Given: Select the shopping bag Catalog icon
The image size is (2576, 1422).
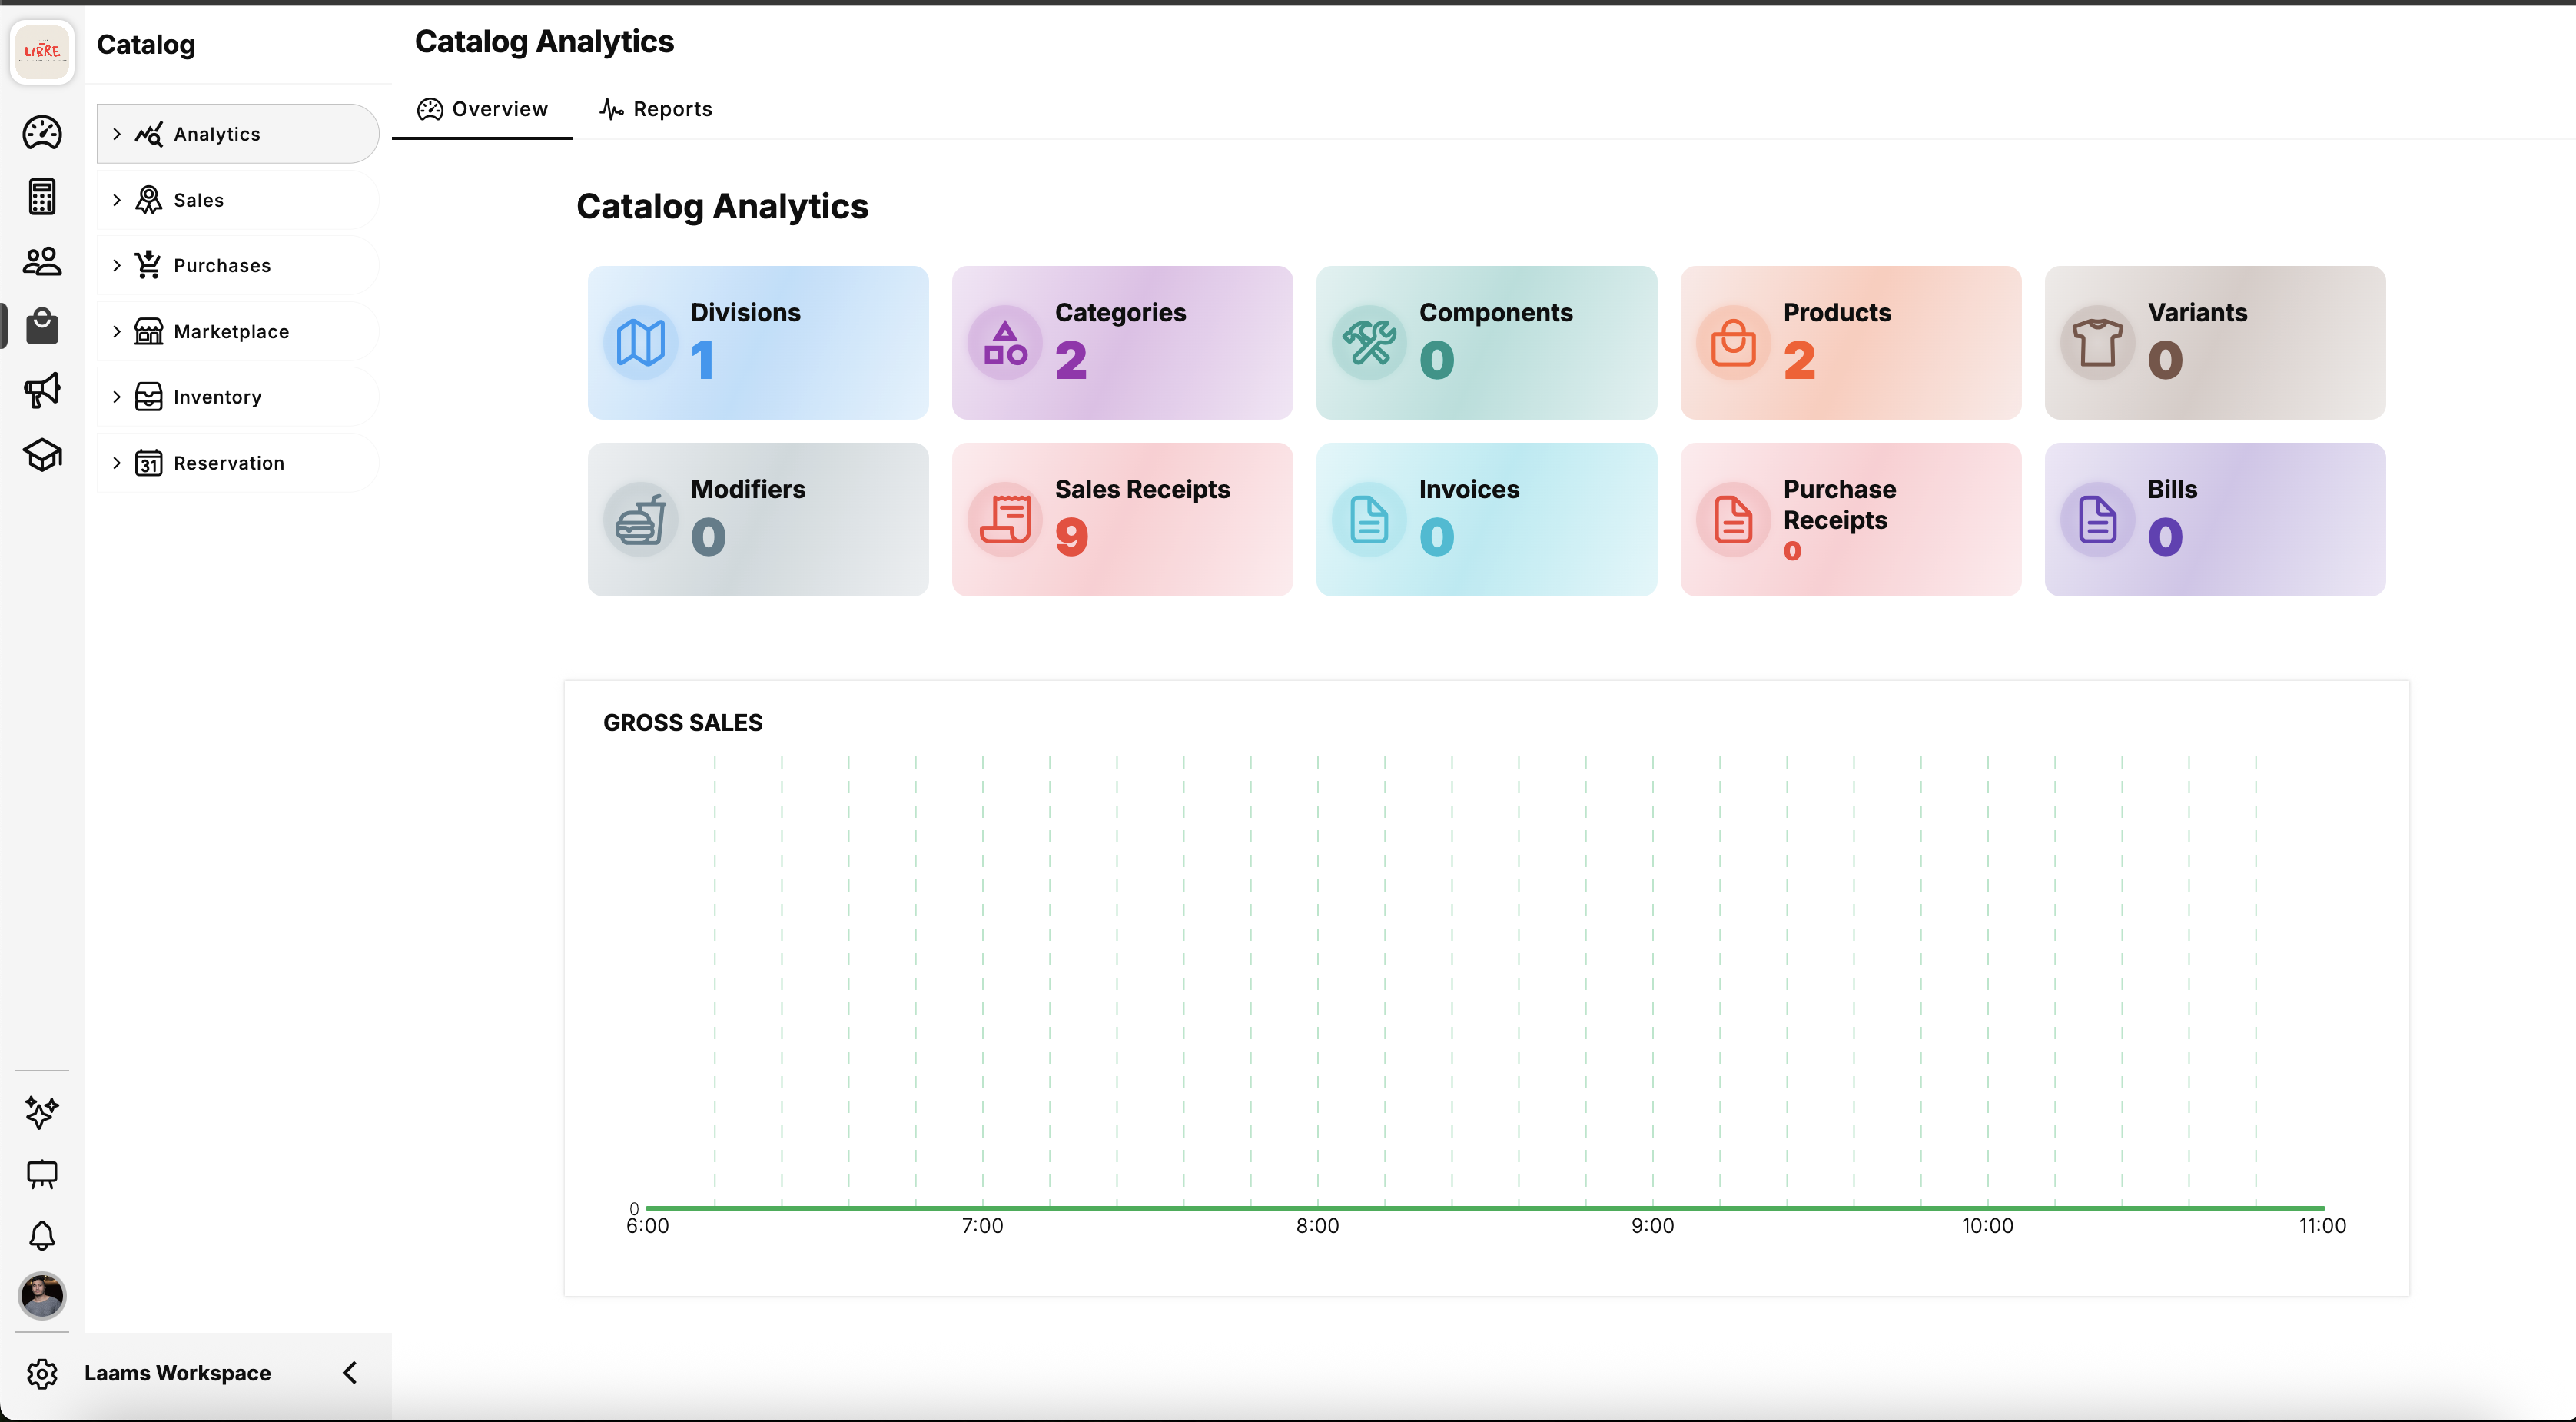Looking at the screenshot, I should (42, 326).
